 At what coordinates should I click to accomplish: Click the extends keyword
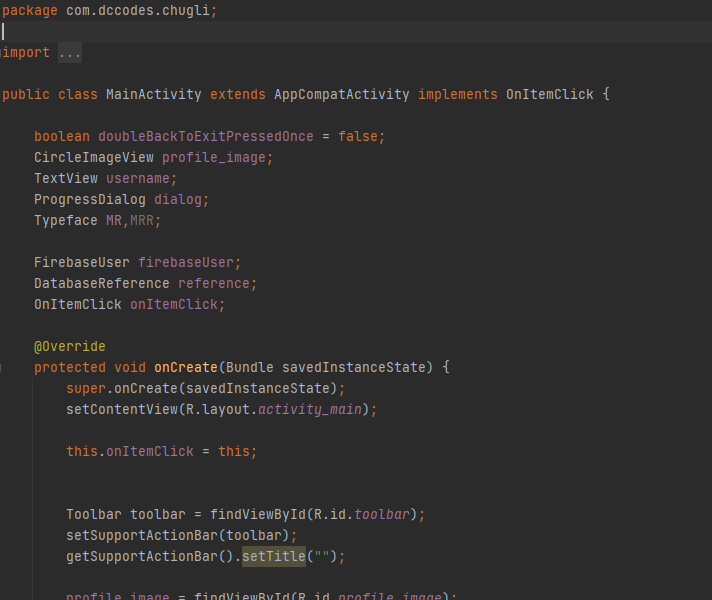(238, 94)
